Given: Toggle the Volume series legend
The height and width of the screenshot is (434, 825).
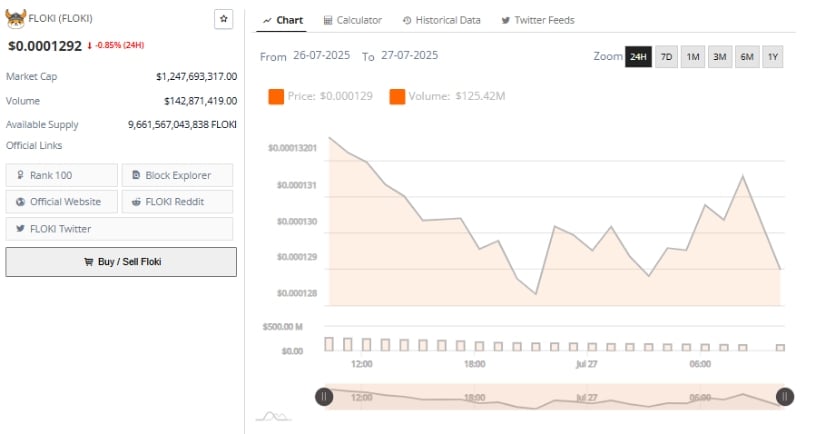Looking at the screenshot, I should (447, 96).
